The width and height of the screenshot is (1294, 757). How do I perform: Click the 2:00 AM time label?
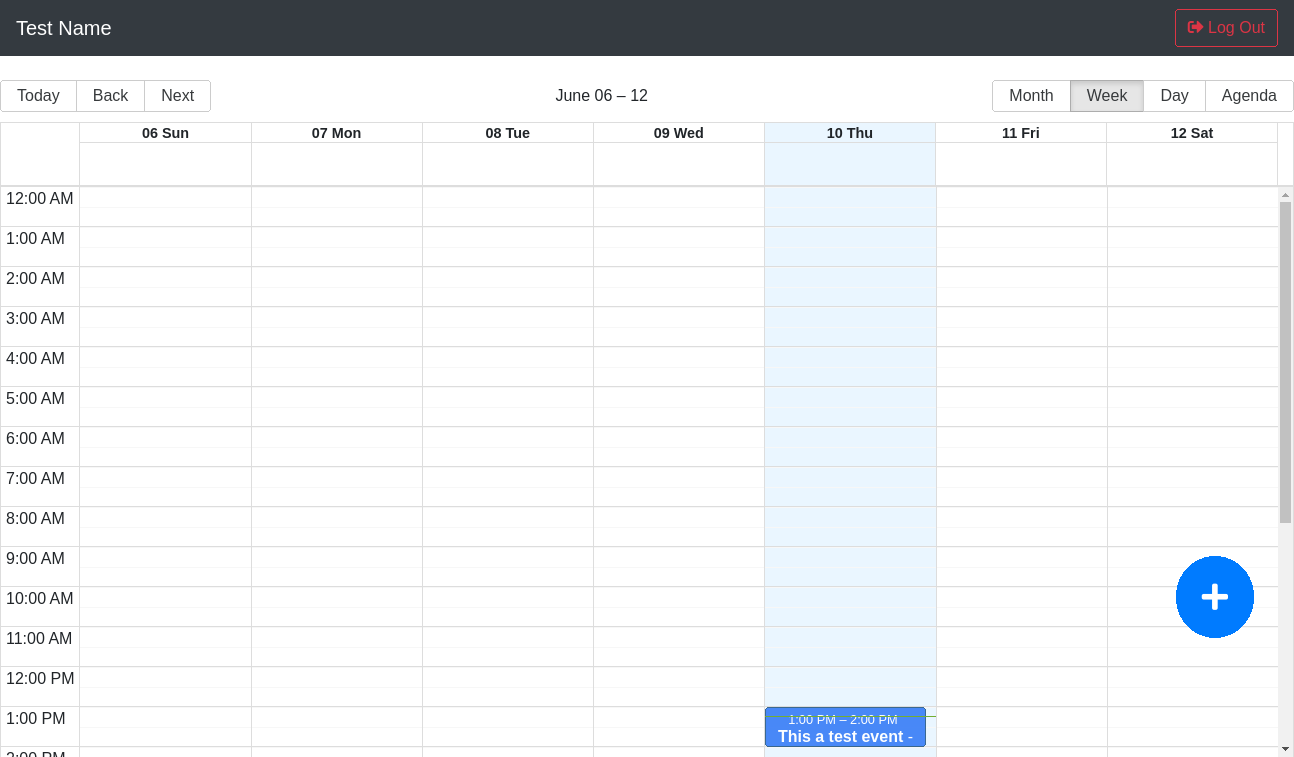35,278
